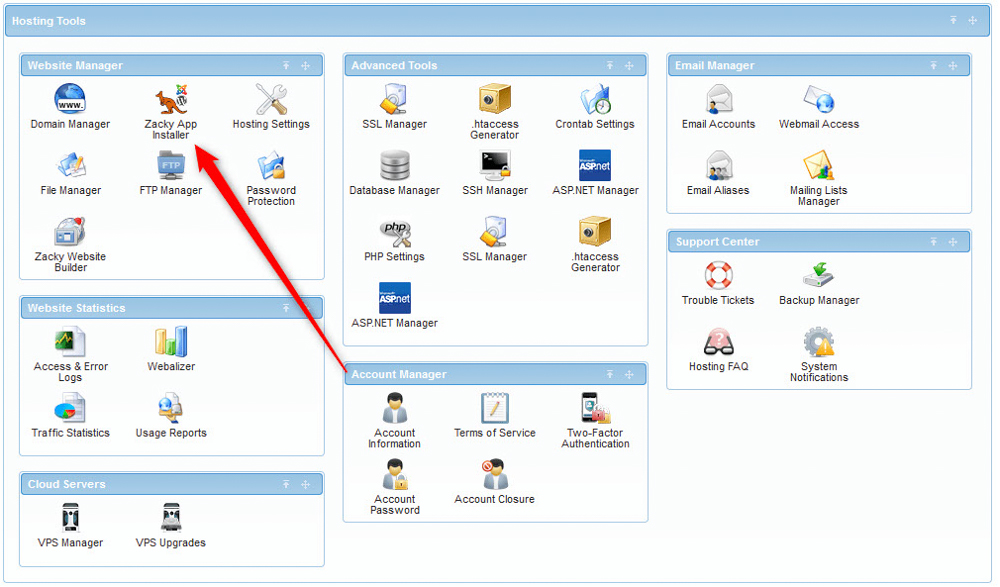1000x587 pixels.
Task: Open the Zacky App Installer
Action: click(x=171, y=105)
